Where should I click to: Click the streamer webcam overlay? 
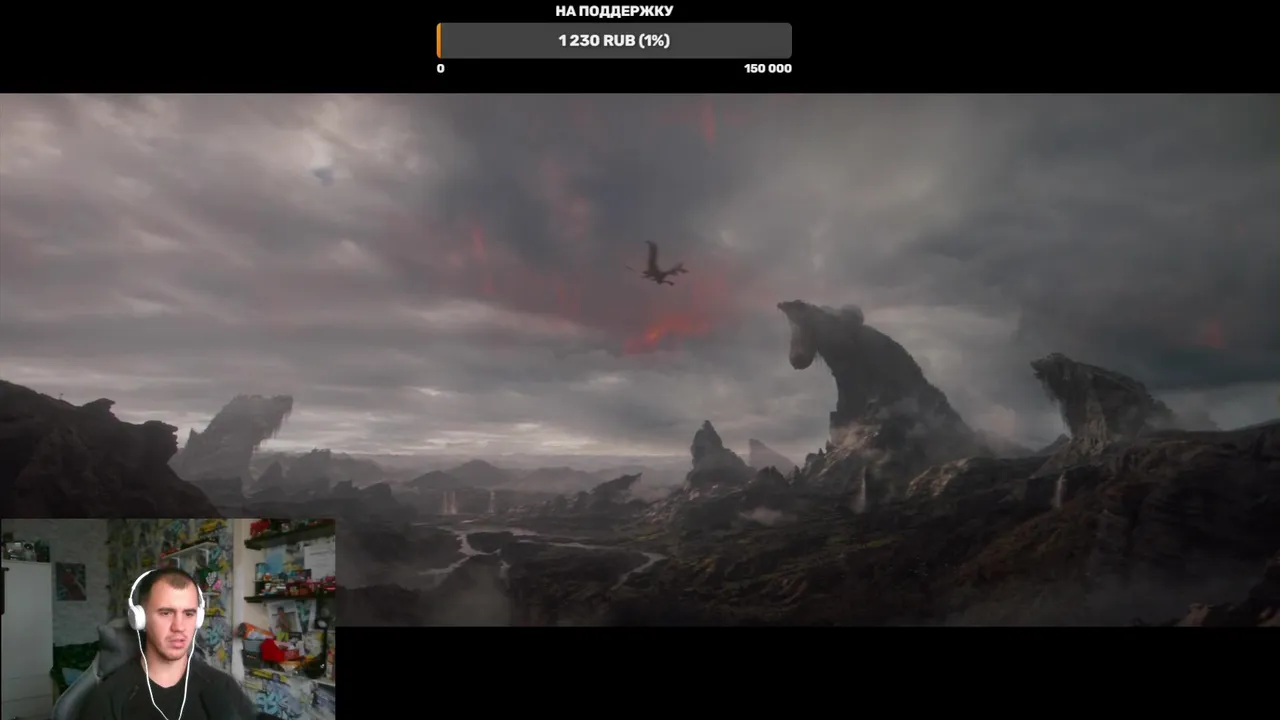pos(167,619)
